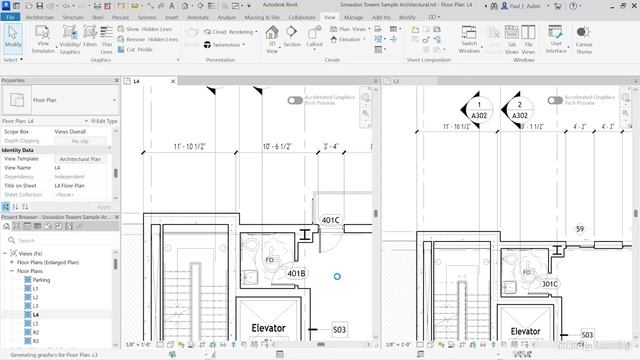The height and width of the screenshot is (360, 640).
Task: Click the Tab Views icon
Action: point(511,40)
